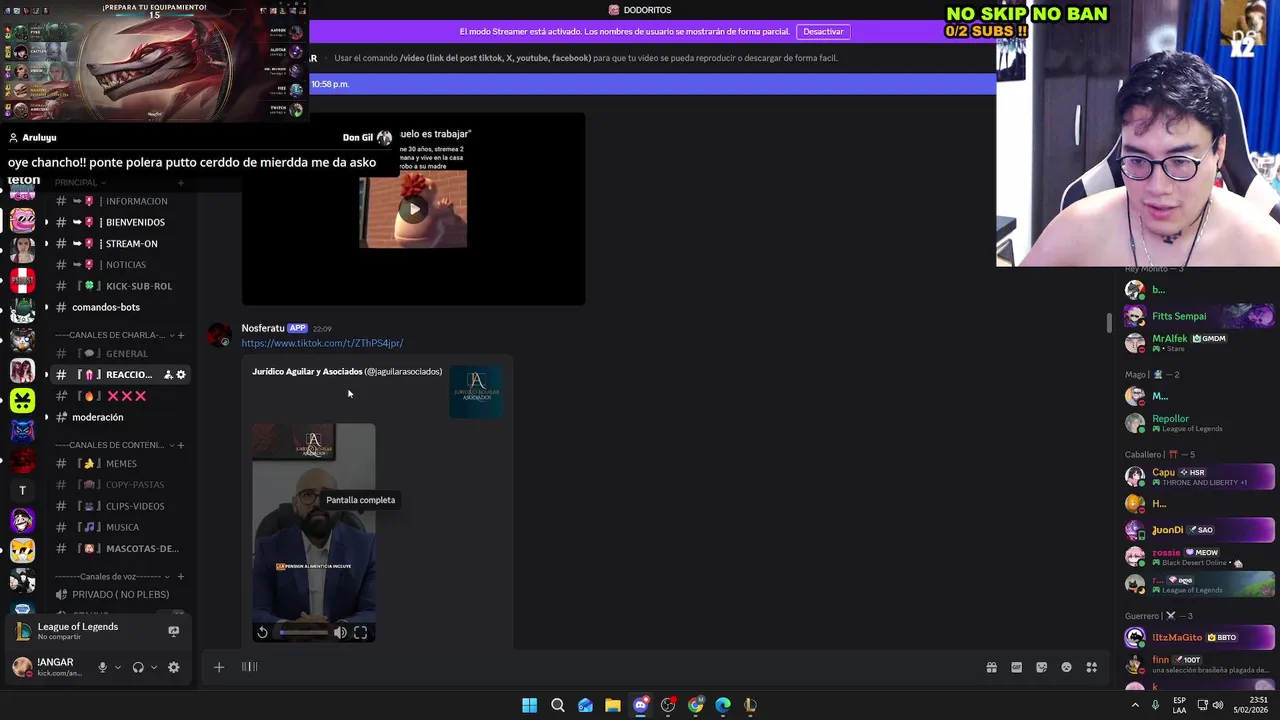The width and height of the screenshot is (1280, 720).
Task: Open Windows taskbar search
Action: 558,705
